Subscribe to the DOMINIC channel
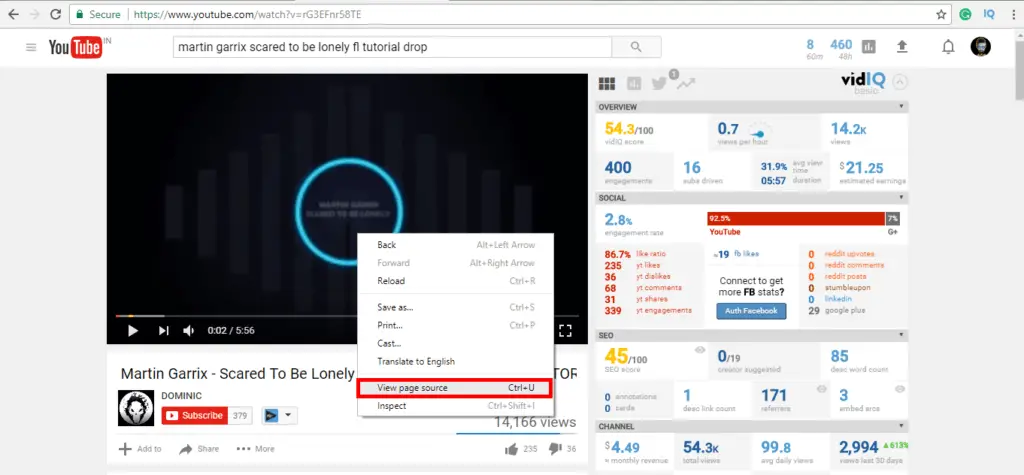Viewport: 1024px width, 475px height. (x=195, y=416)
